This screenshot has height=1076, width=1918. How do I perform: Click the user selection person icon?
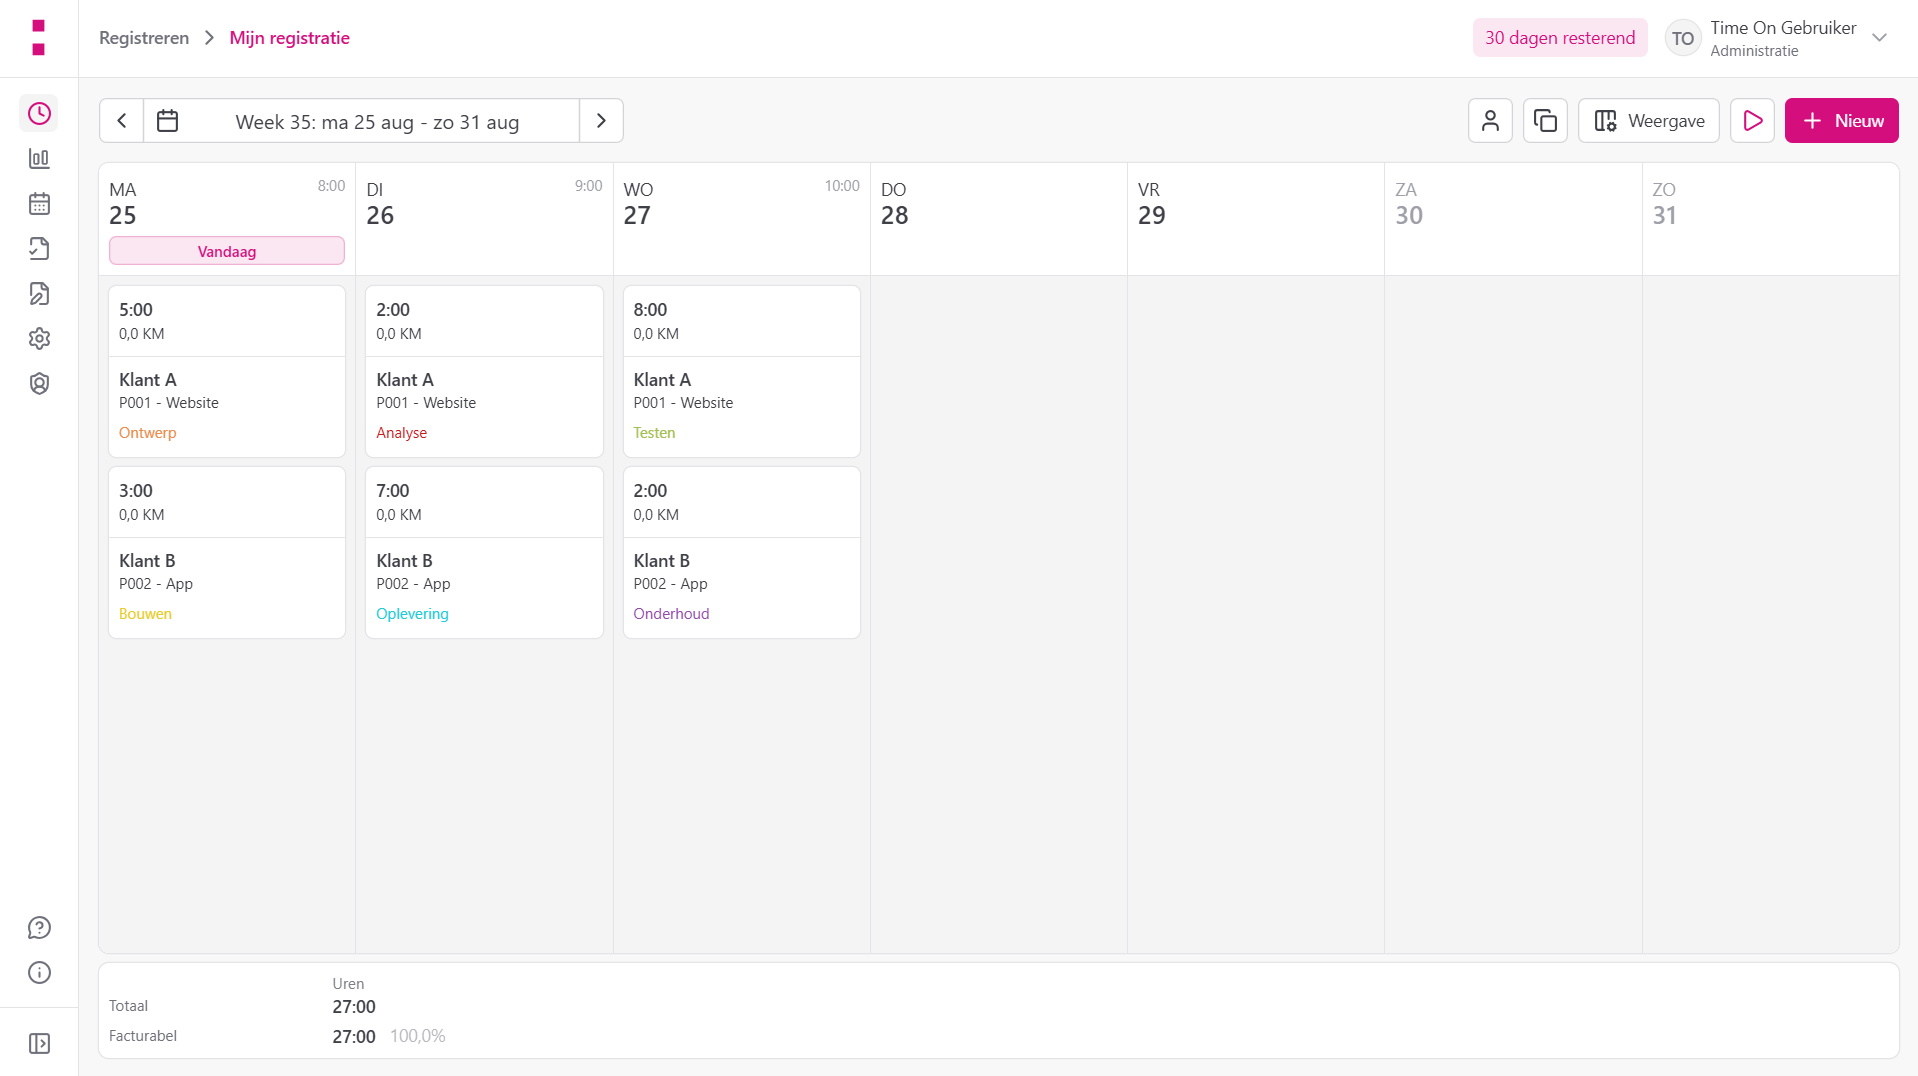(1490, 121)
